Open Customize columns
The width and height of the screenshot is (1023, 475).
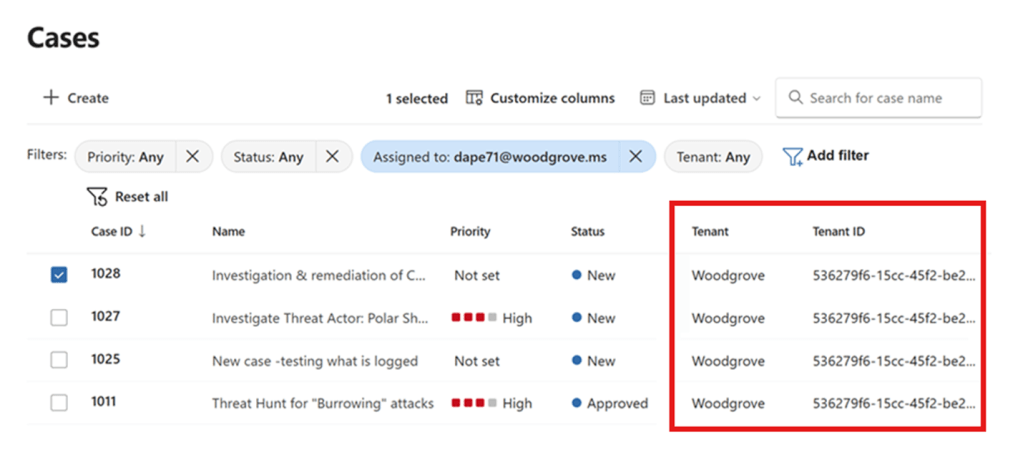540,98
